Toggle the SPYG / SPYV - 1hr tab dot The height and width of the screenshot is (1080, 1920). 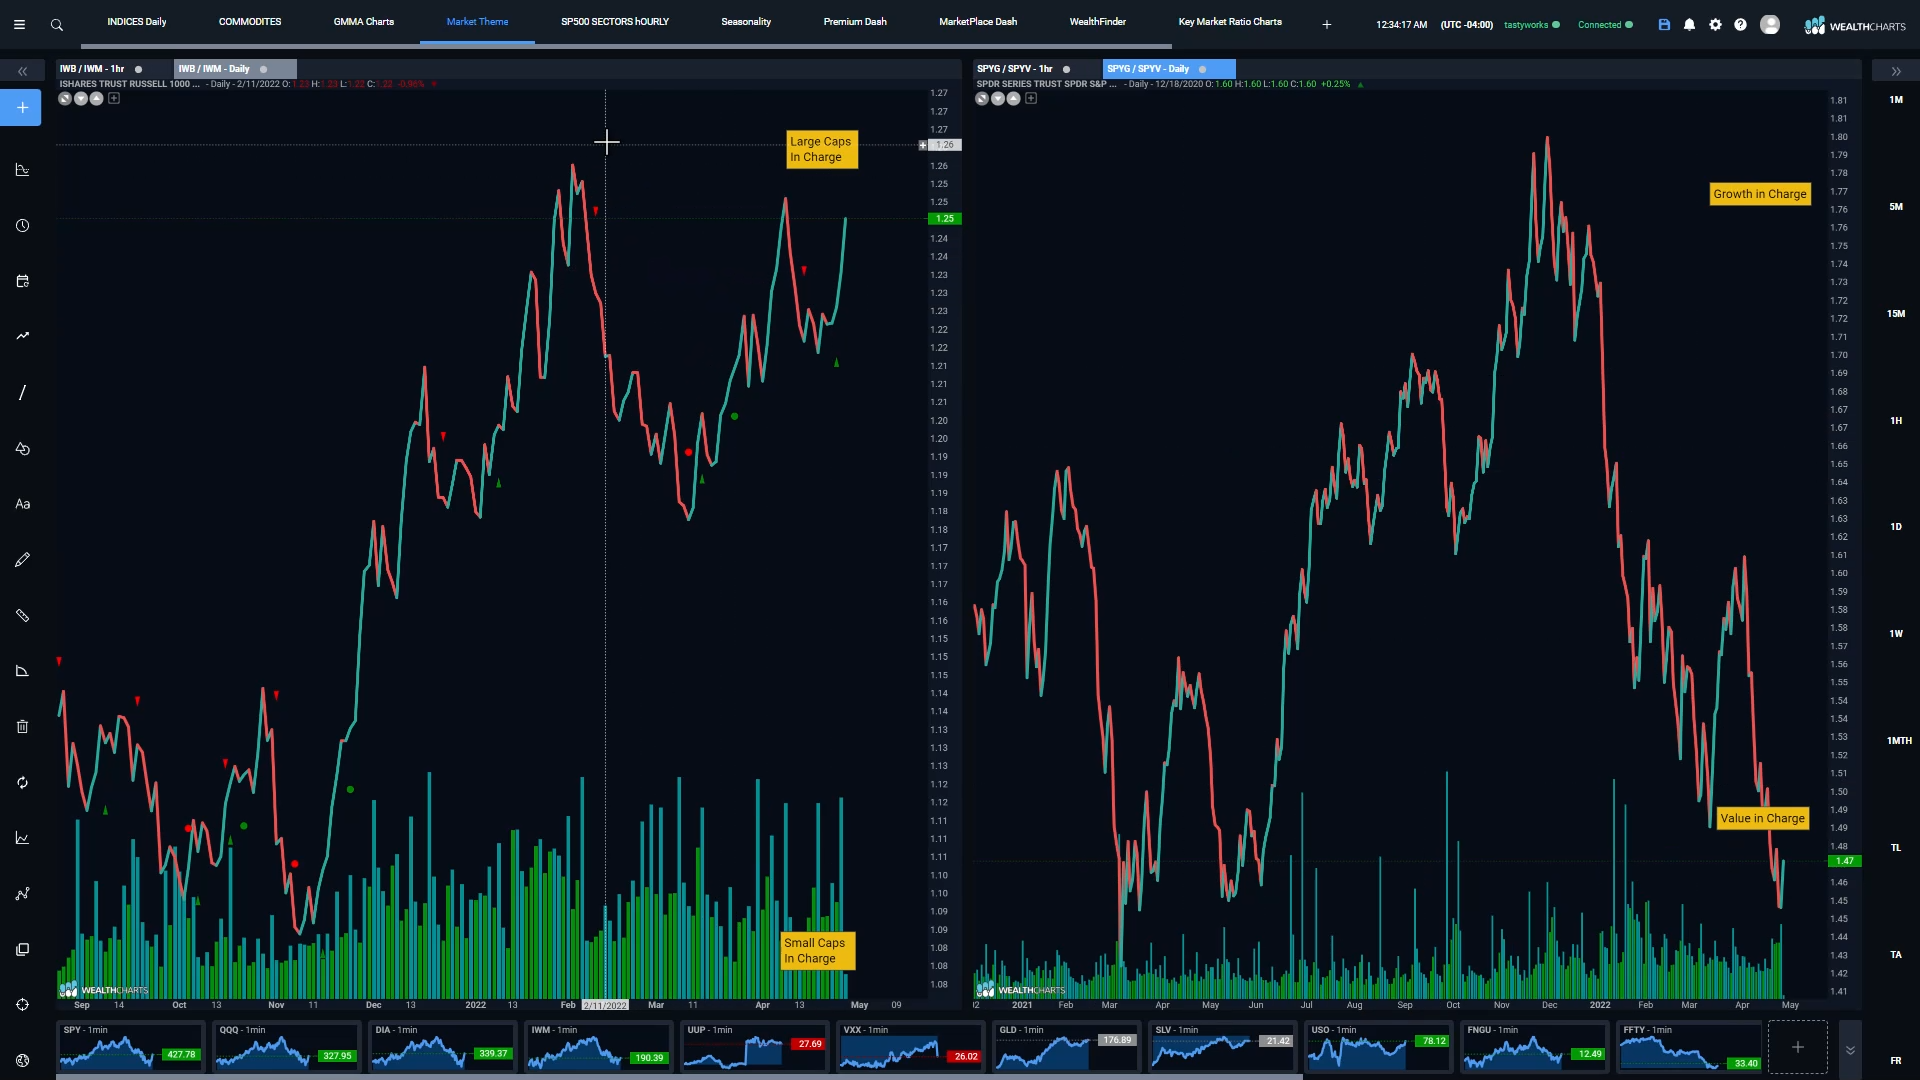(x=1066, y=69)
